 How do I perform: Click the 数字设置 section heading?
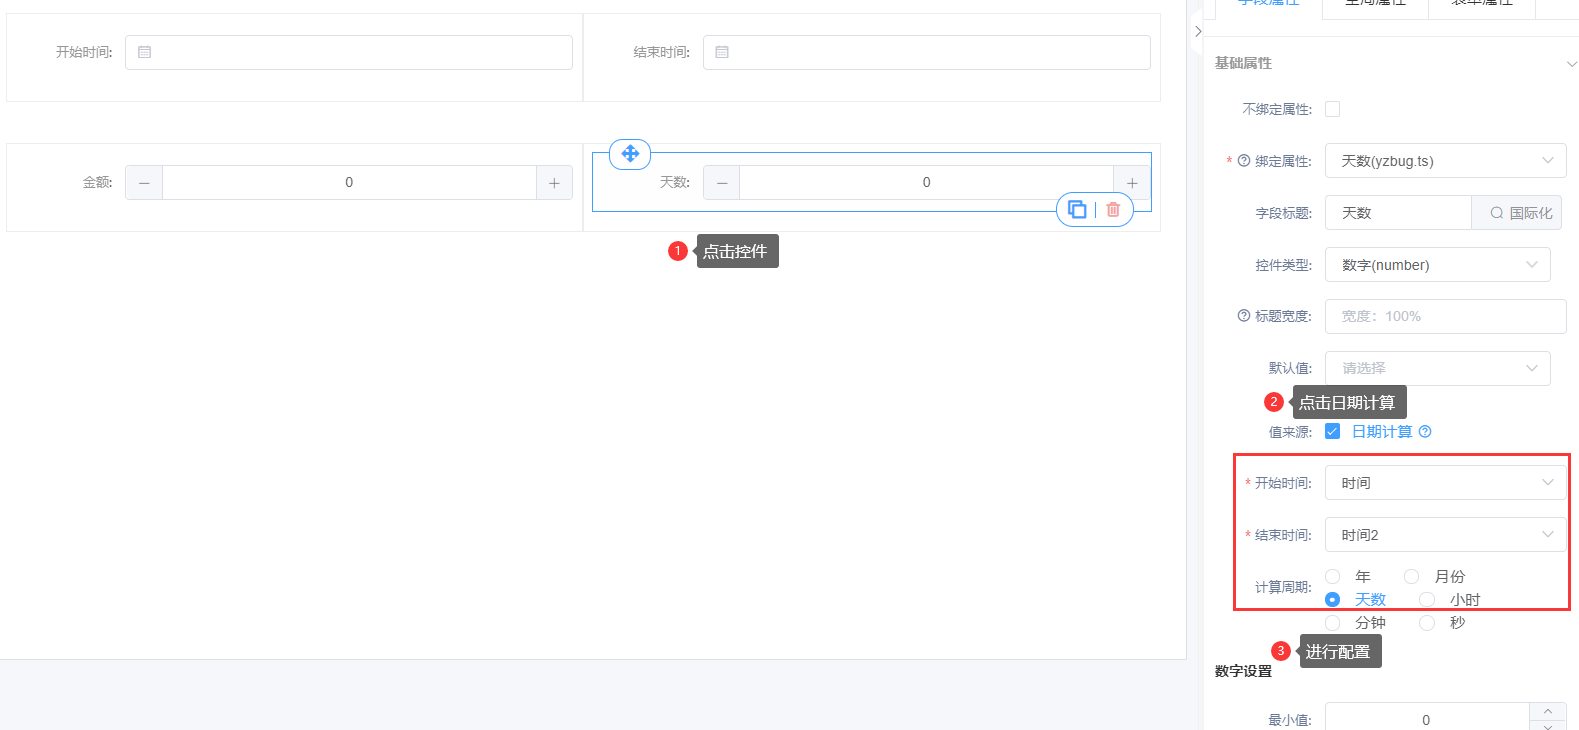pos(1243,671)
